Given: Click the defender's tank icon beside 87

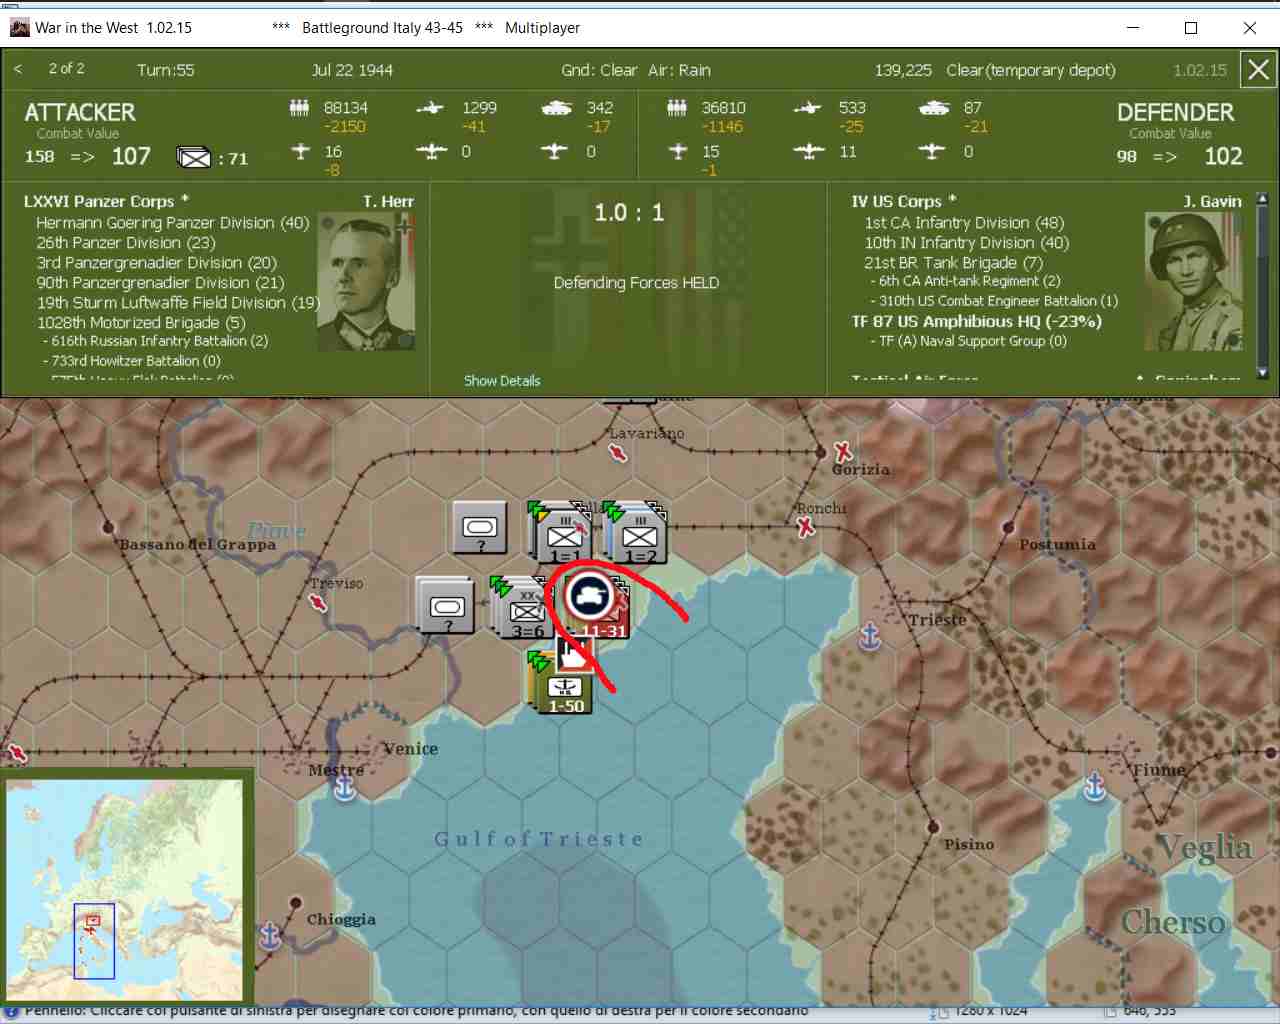Looking at the screenshot, I should (x=934, y=108).
